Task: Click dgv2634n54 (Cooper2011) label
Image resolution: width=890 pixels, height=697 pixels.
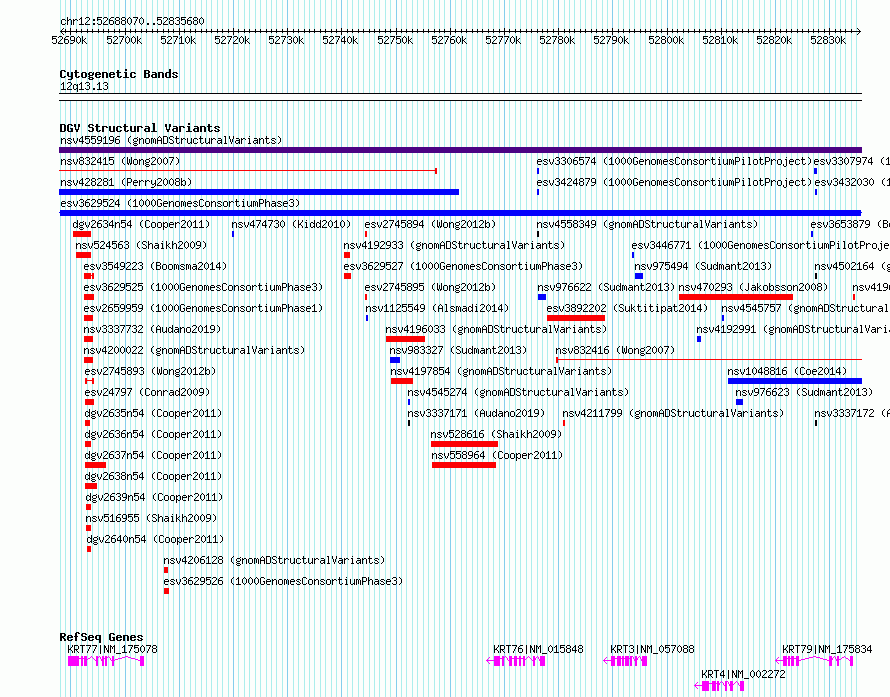Action: [x=141, y=224]
